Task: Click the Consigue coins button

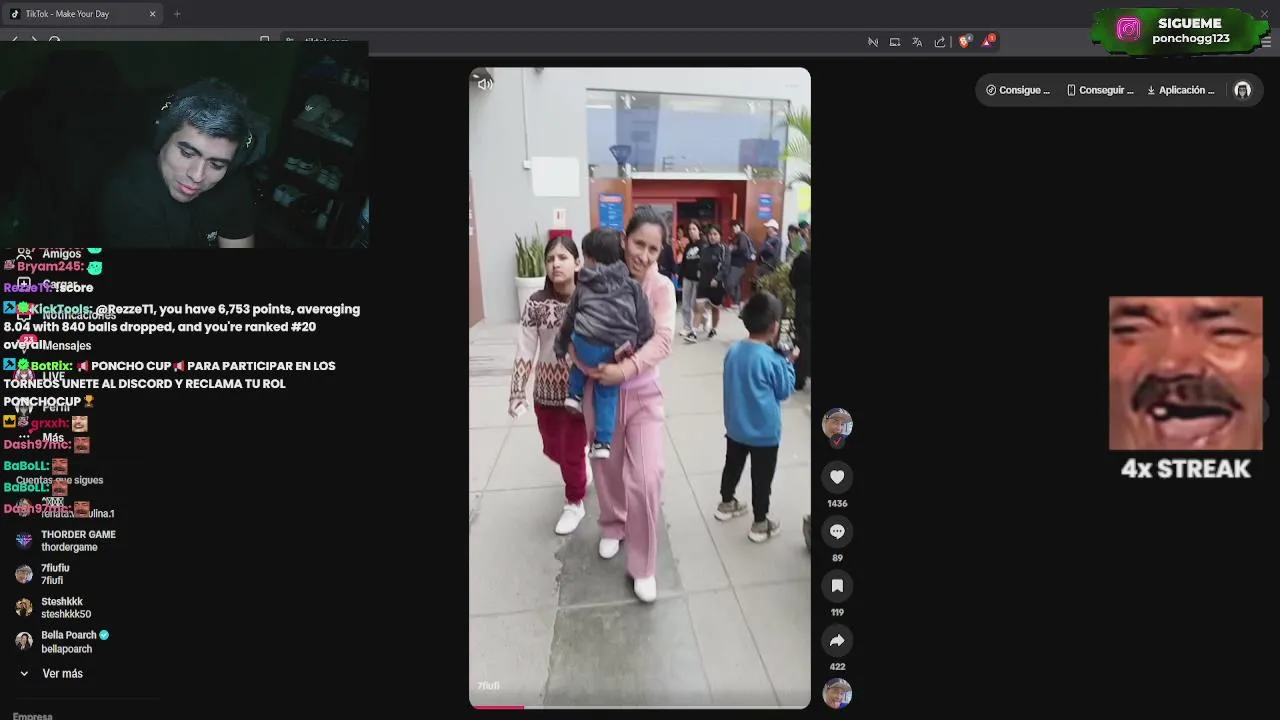Action: point(1018,90)
